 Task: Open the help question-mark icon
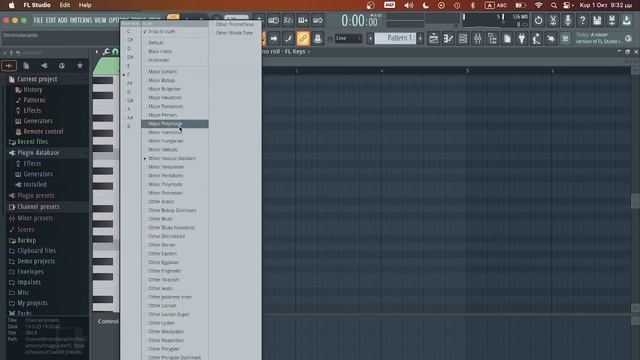582,20
